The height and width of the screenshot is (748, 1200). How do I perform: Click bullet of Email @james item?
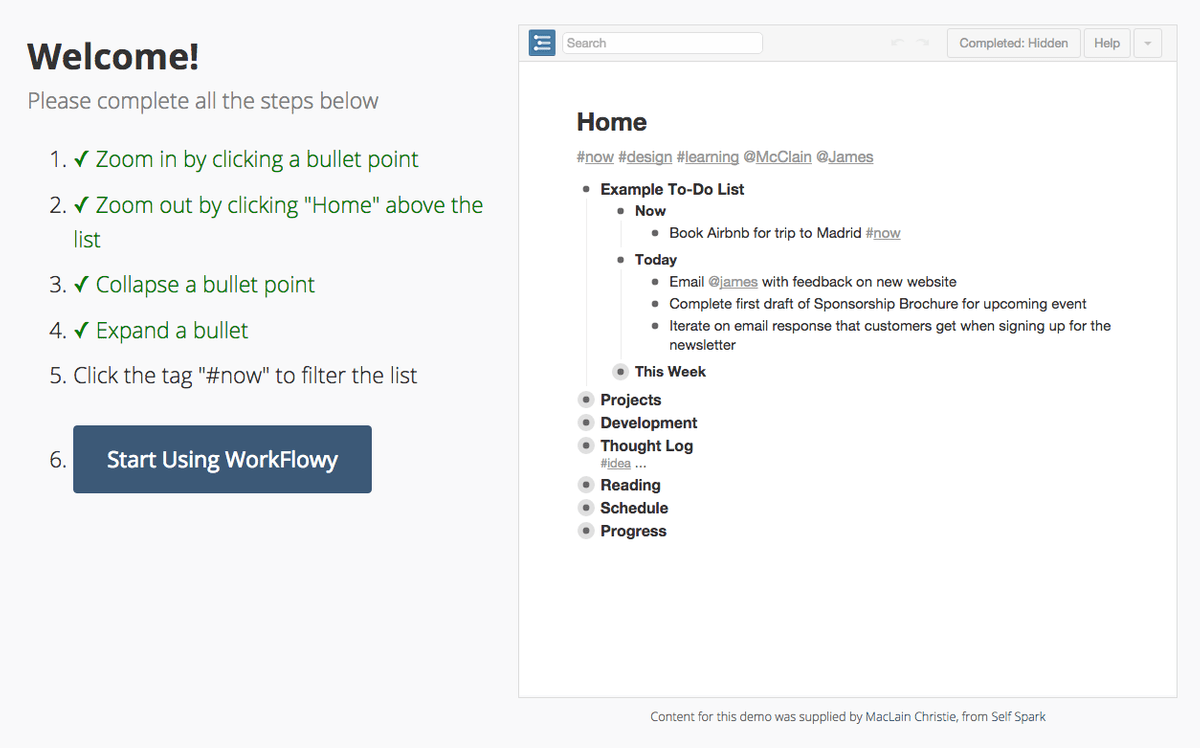(x=655, y=282)
